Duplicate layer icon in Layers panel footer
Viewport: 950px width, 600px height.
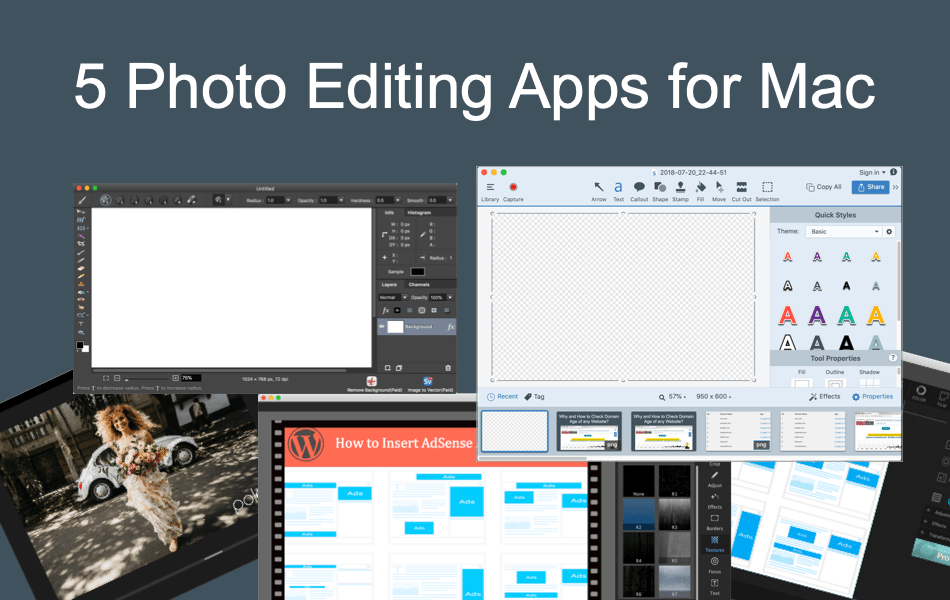click(399, 368)
